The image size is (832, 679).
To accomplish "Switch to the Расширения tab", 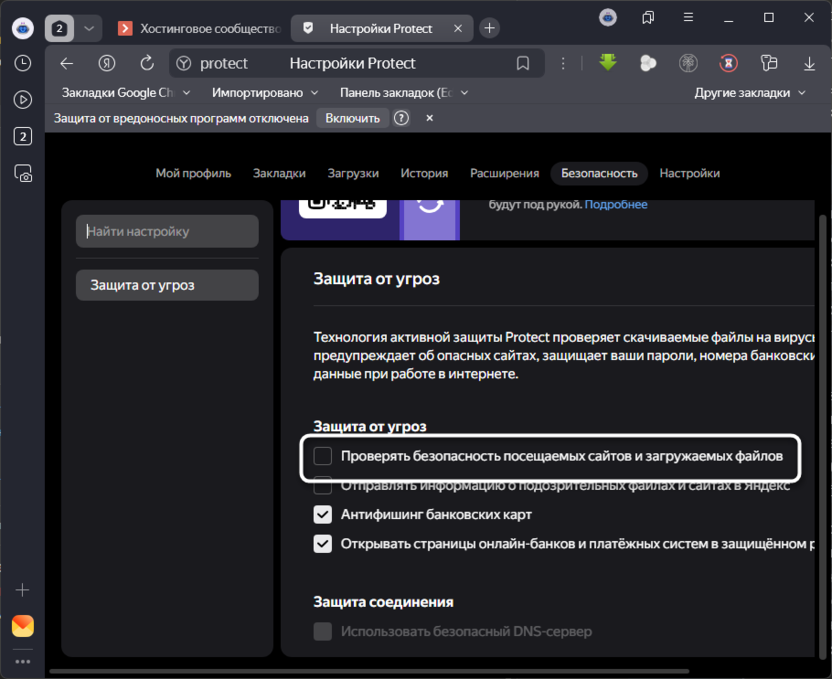I will (x=505, y=173).
